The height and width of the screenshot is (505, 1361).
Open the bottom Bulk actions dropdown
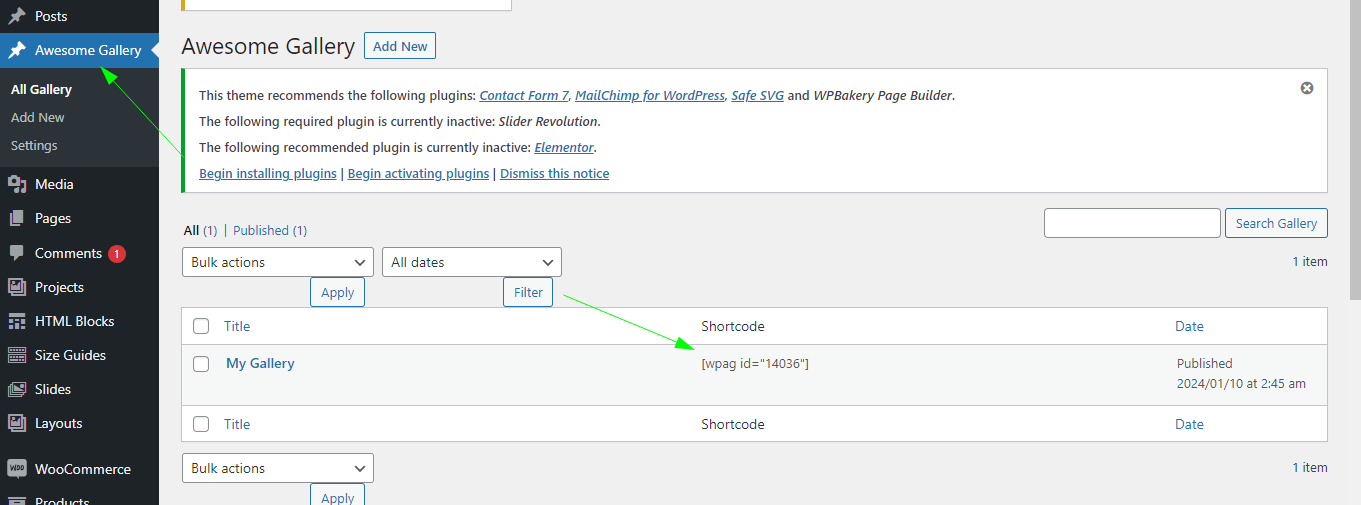click(277, 468)
